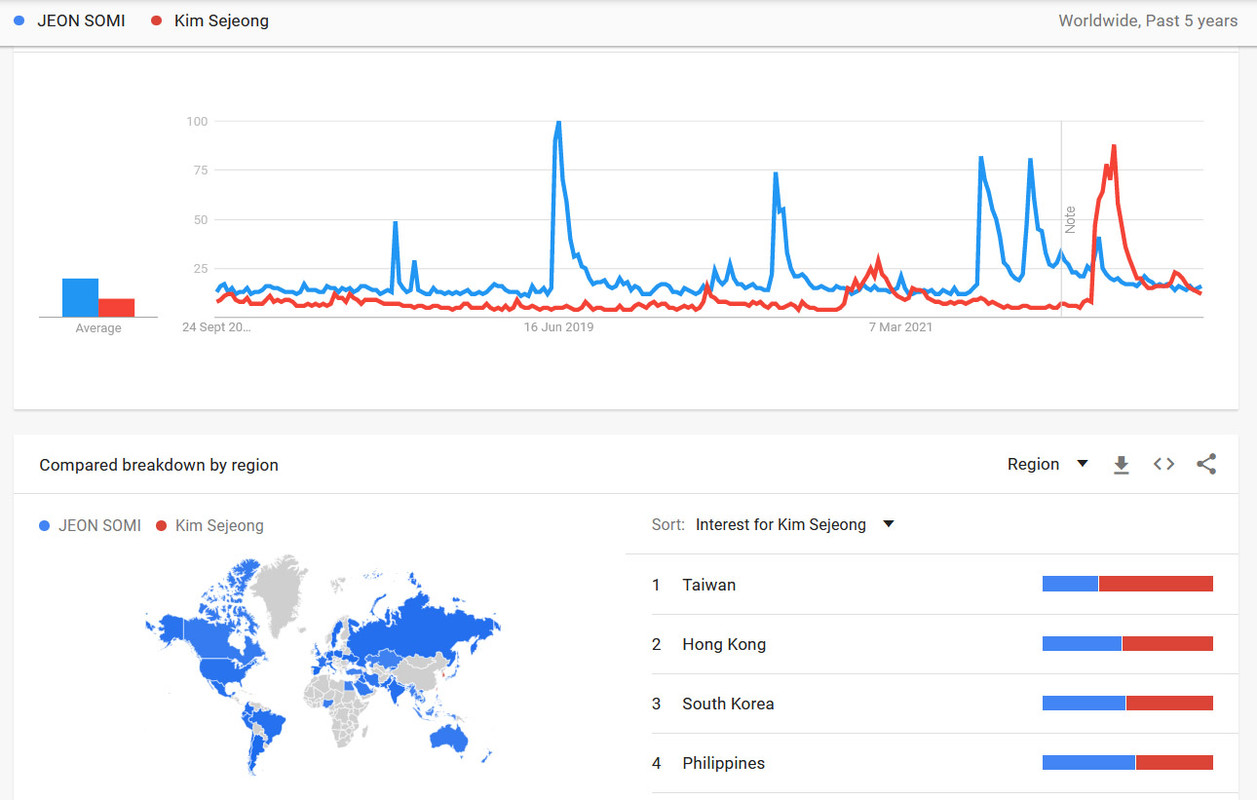Screen dimensions: 1257x800
Task: Click Hong Kong's interest comparison bar
Action: coord(1128,644)
